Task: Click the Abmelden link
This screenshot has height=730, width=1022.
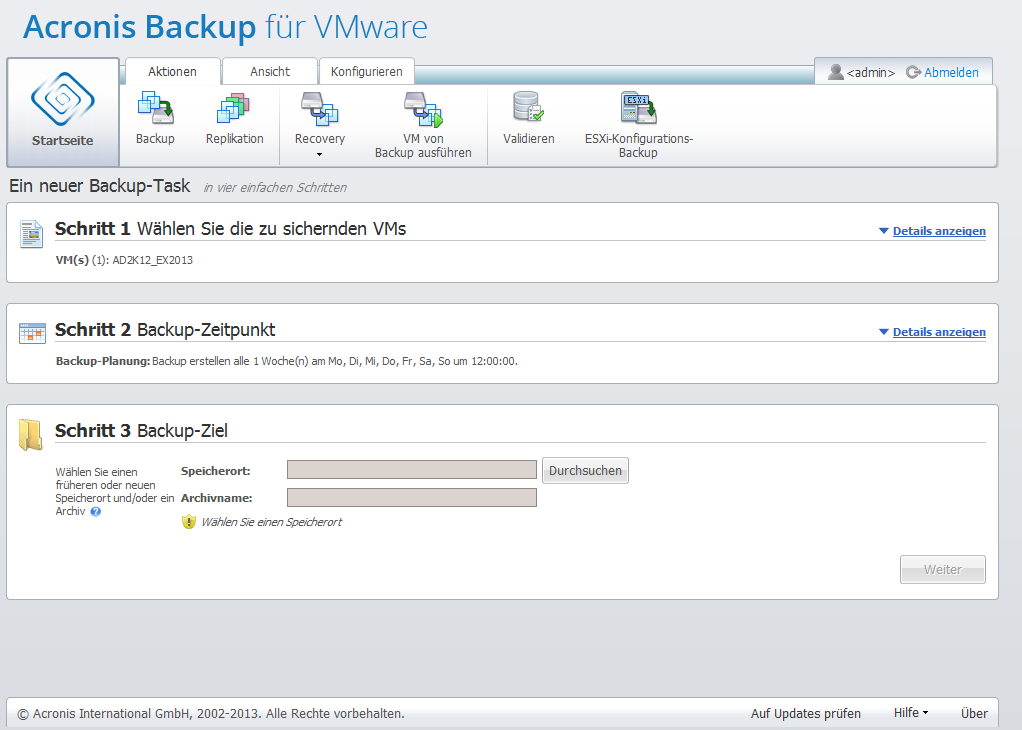Action: click(x=951, y=72)
